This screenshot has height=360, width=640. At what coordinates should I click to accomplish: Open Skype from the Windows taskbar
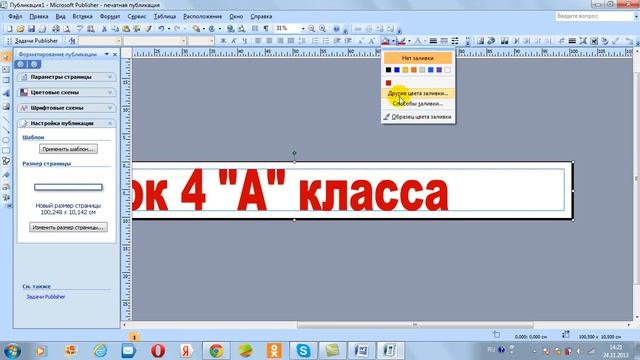[x=303, y=351]
